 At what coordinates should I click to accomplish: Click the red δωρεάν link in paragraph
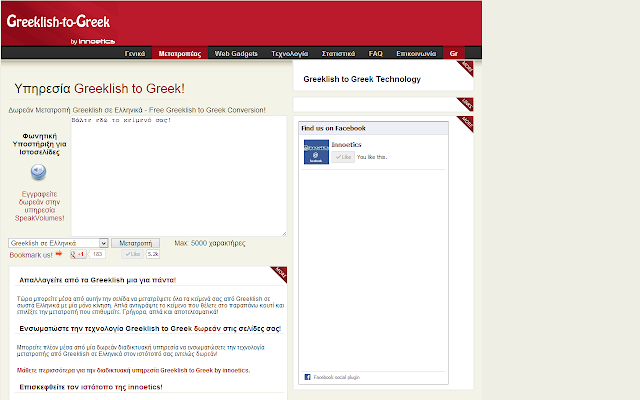207,354
